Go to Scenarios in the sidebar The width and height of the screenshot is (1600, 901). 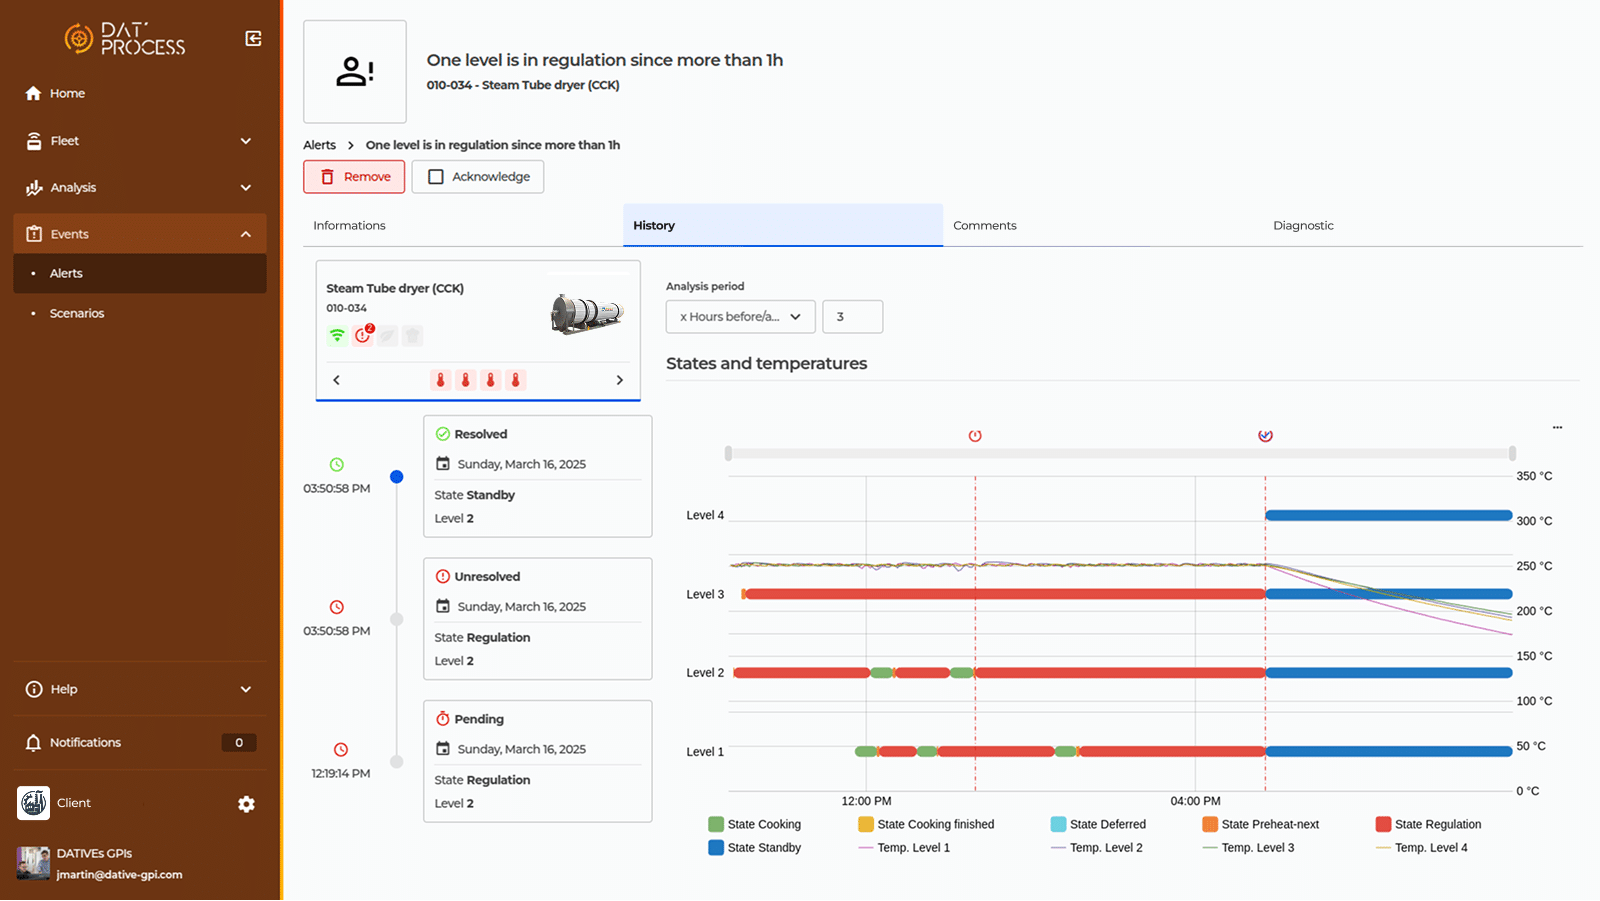77,314
